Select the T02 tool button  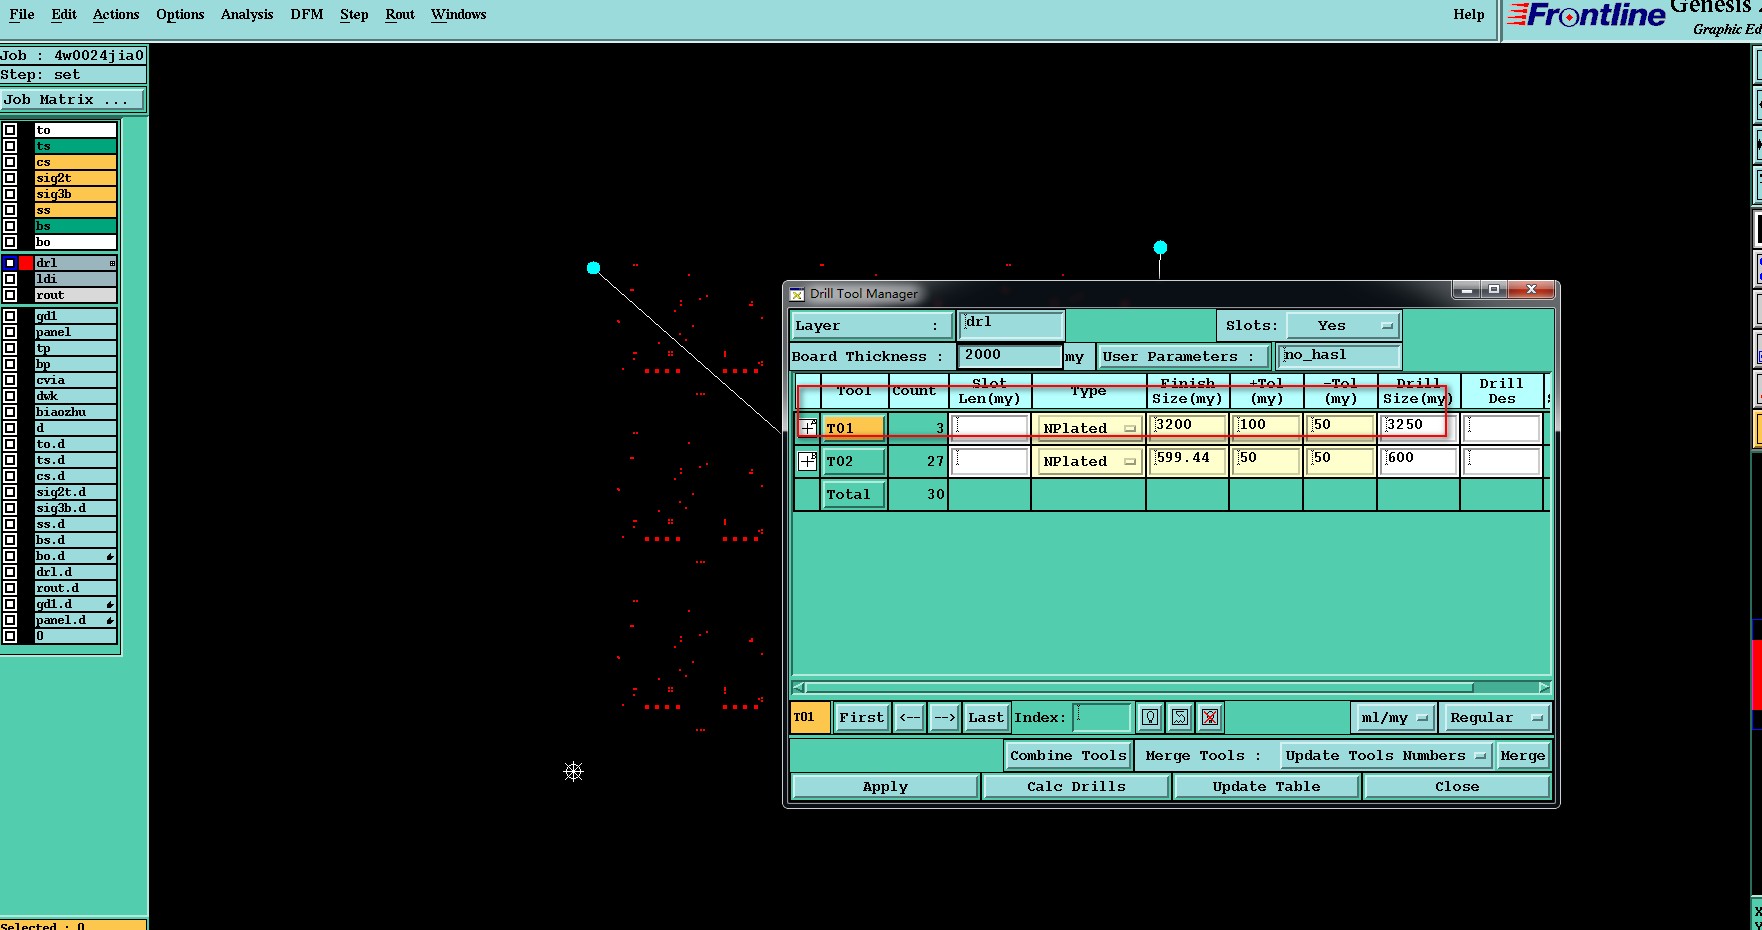point(853,461)
